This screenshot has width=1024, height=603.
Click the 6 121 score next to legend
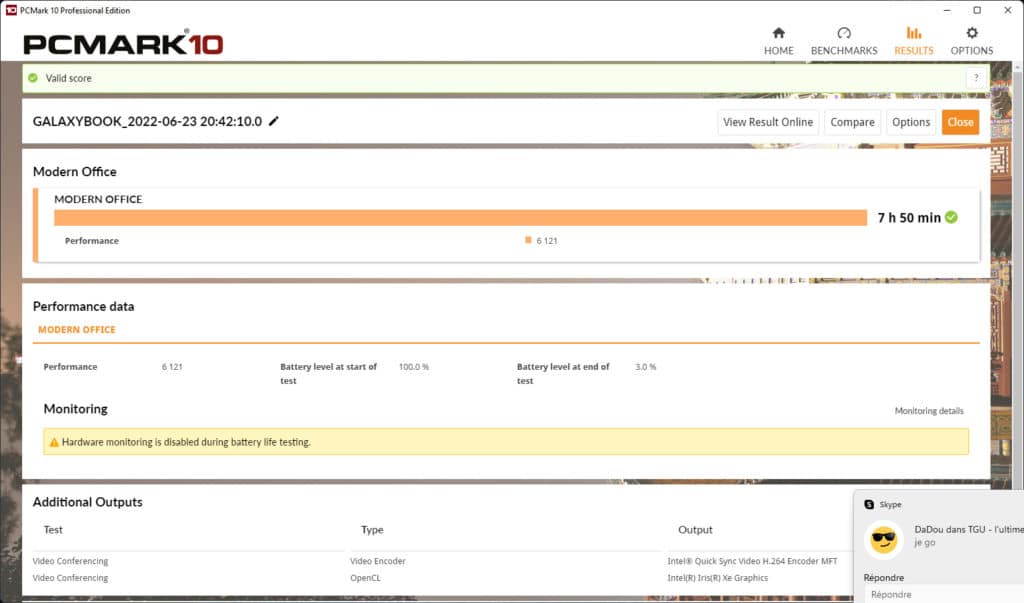547,241
